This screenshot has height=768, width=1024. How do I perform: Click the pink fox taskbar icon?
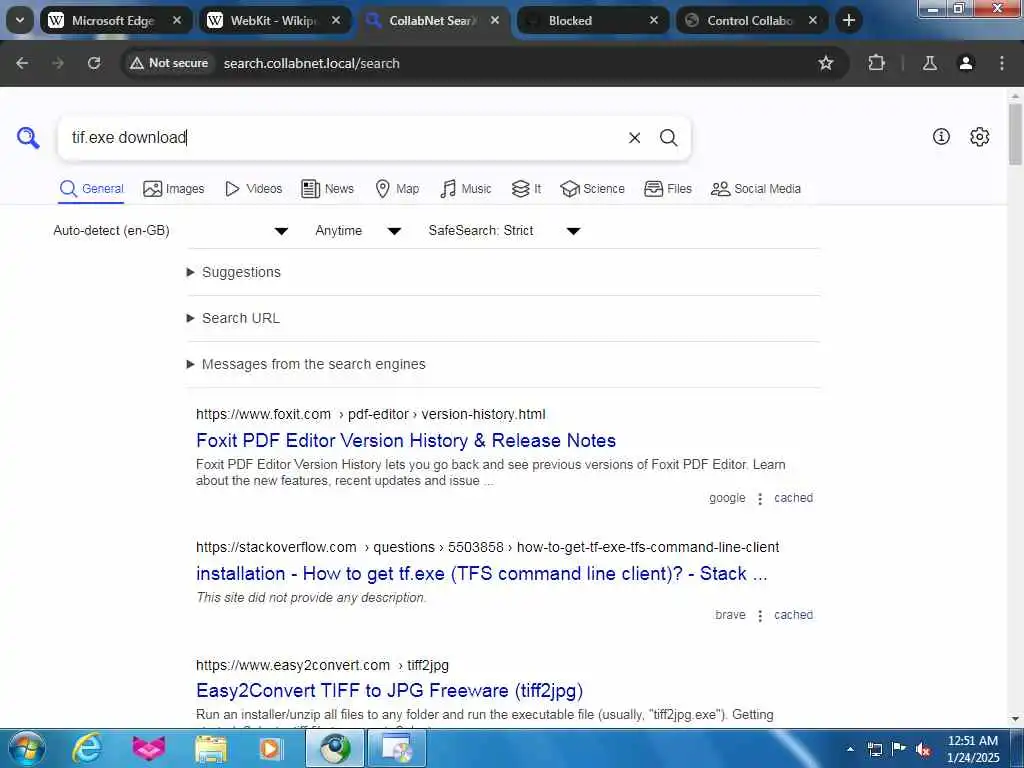tap(149, 749)
